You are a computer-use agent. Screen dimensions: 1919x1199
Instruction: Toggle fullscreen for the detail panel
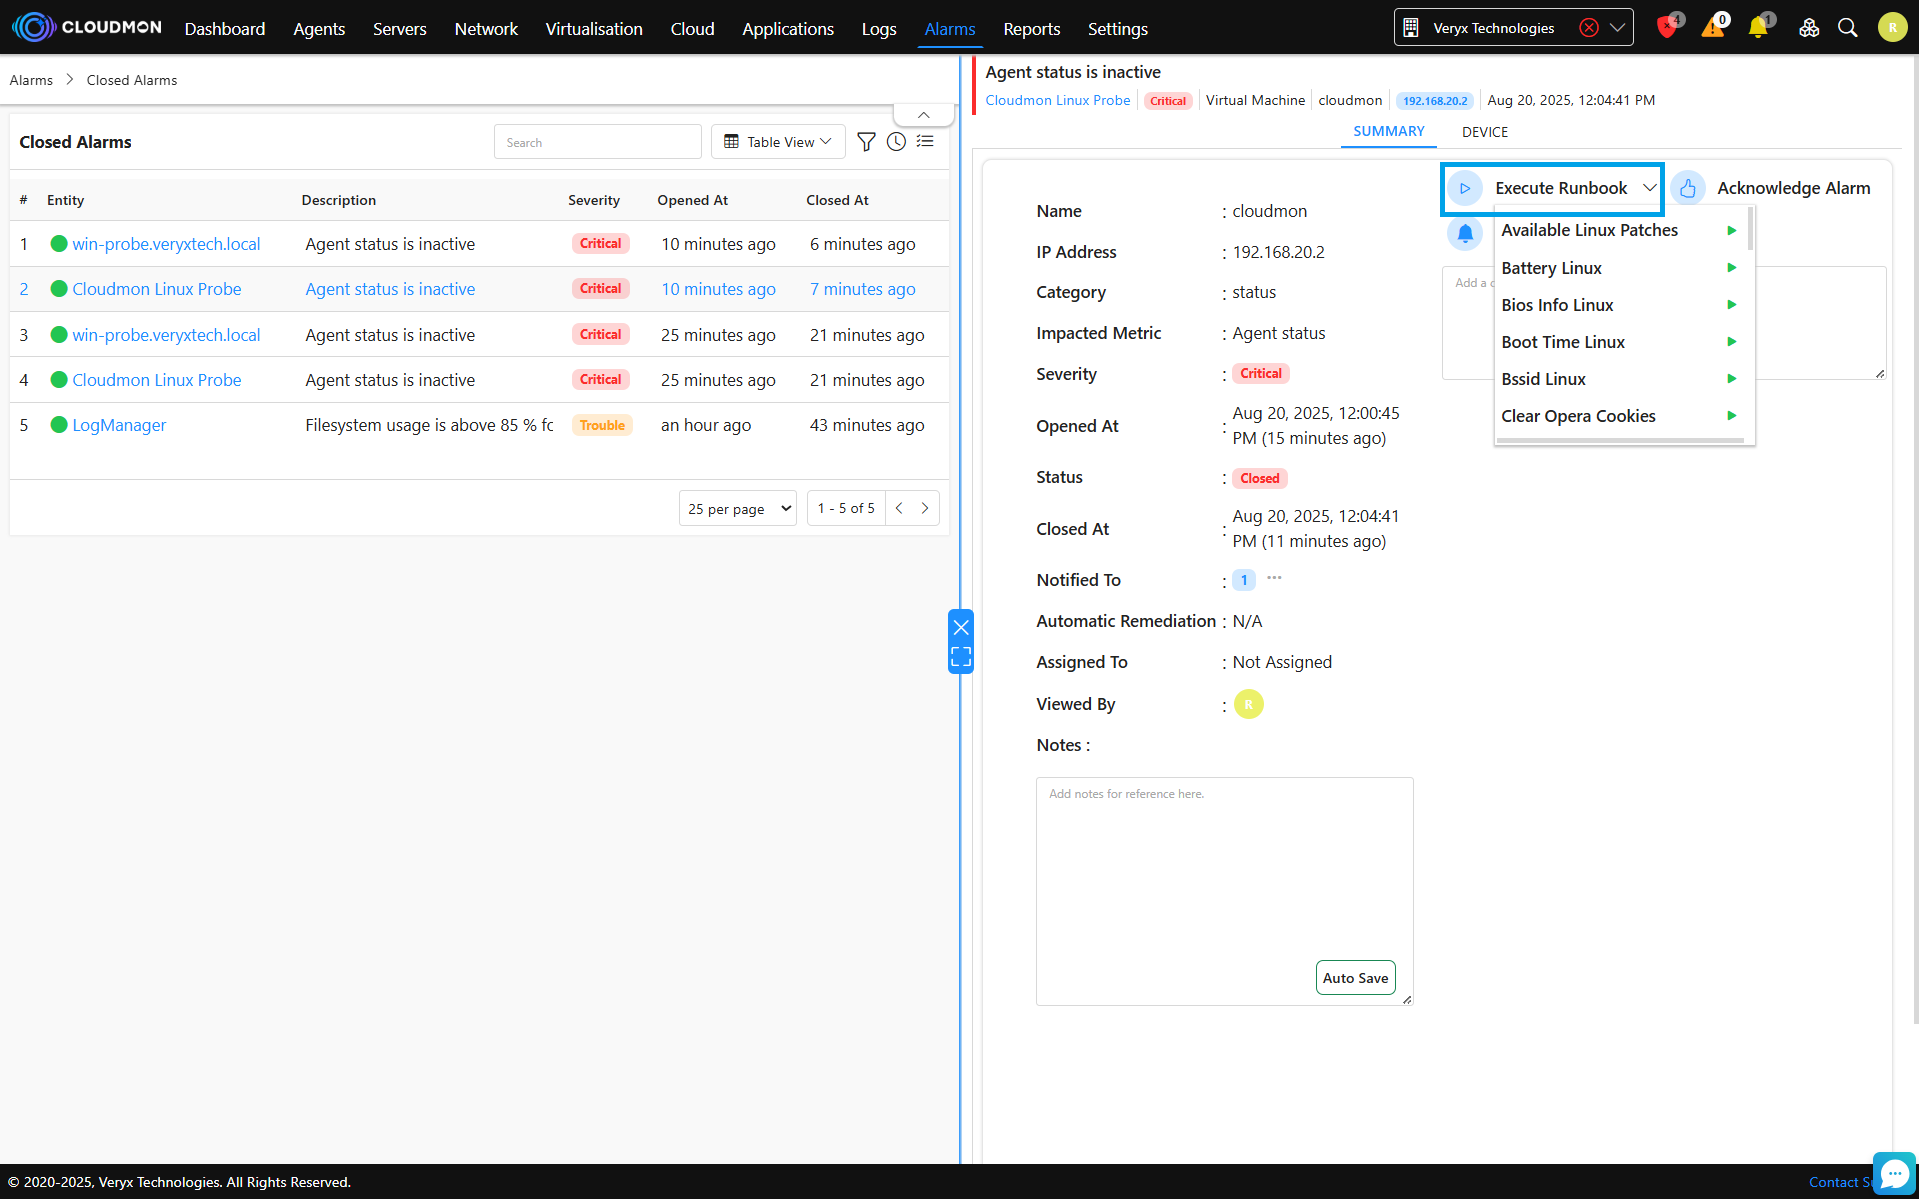(961, 657)
